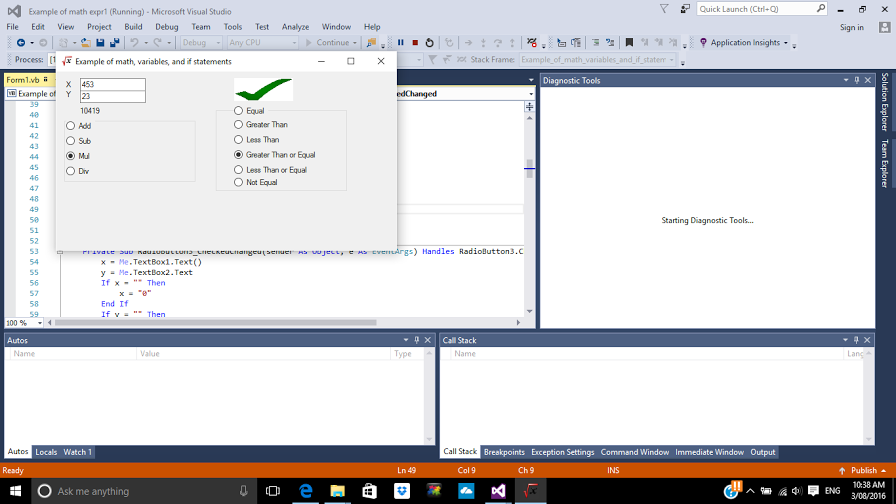The height and width of the screenshot is (504, 896).
Task: Close the Autos panel
Action: pyautogui.click(x=427, y=340)
